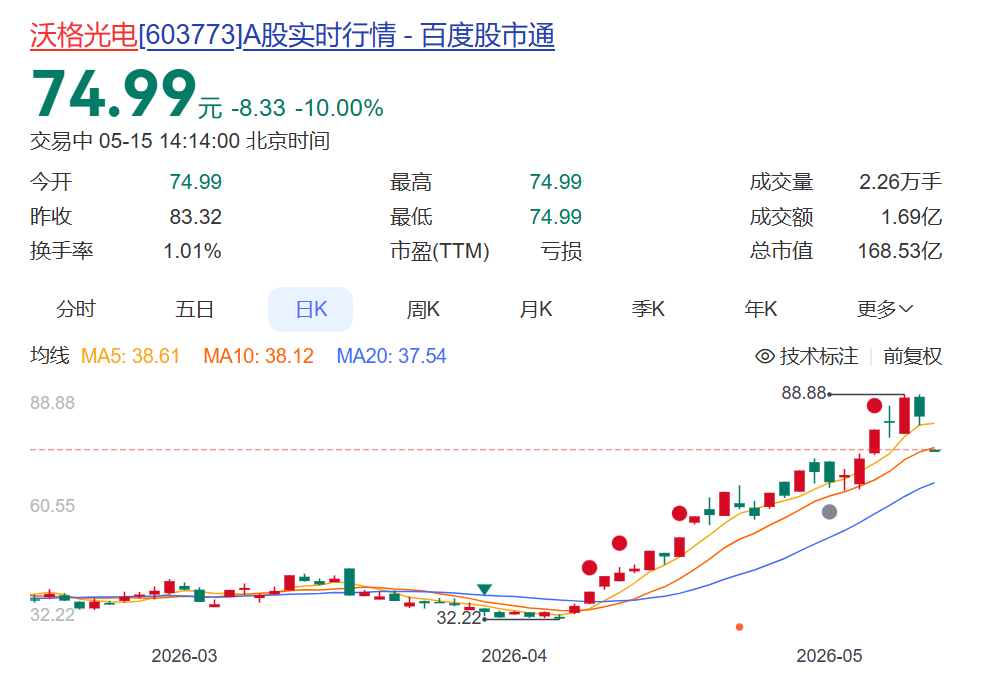Image resolution: width=987 pixels, height=678 pixels.
Task: Click the 2026-03 date axis label
Action: pos(184,656)
